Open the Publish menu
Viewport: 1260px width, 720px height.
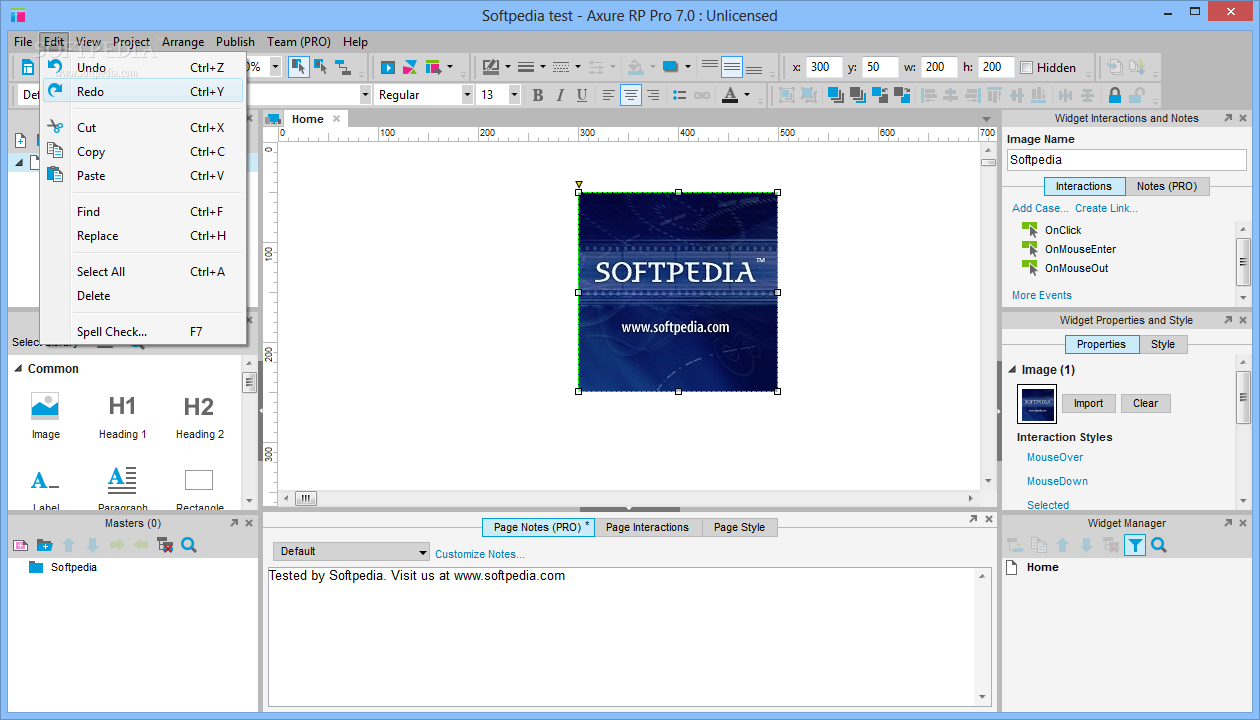[235, 42]
